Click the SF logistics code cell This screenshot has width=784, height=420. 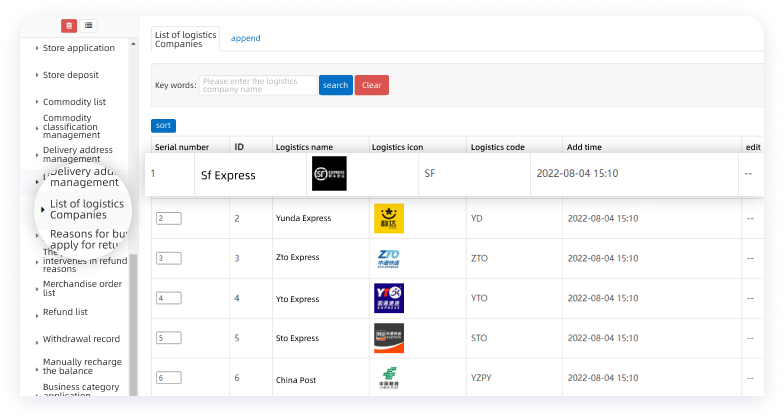(430, 174)
